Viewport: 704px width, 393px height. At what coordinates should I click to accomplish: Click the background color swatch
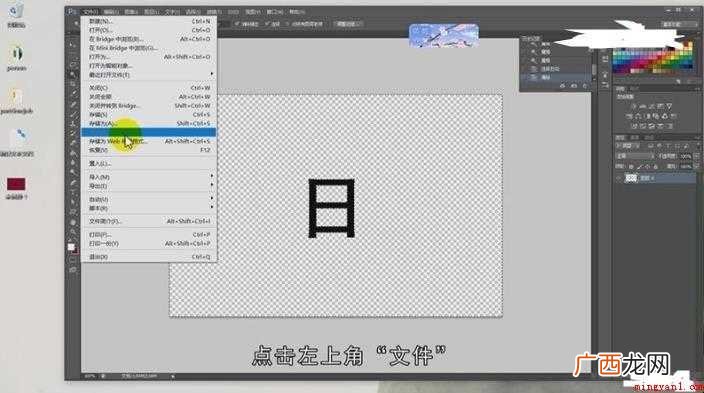[75, 251]
